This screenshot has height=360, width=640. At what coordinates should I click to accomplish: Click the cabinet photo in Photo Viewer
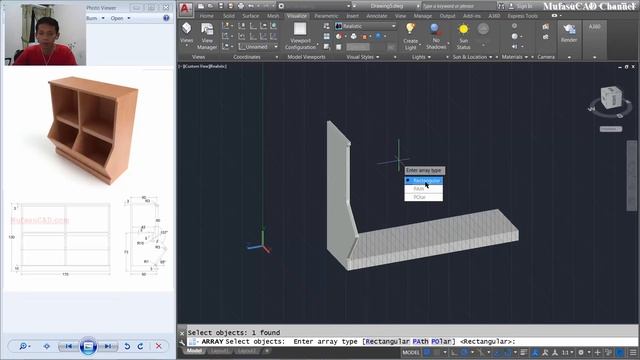click(x=93, y=131)
